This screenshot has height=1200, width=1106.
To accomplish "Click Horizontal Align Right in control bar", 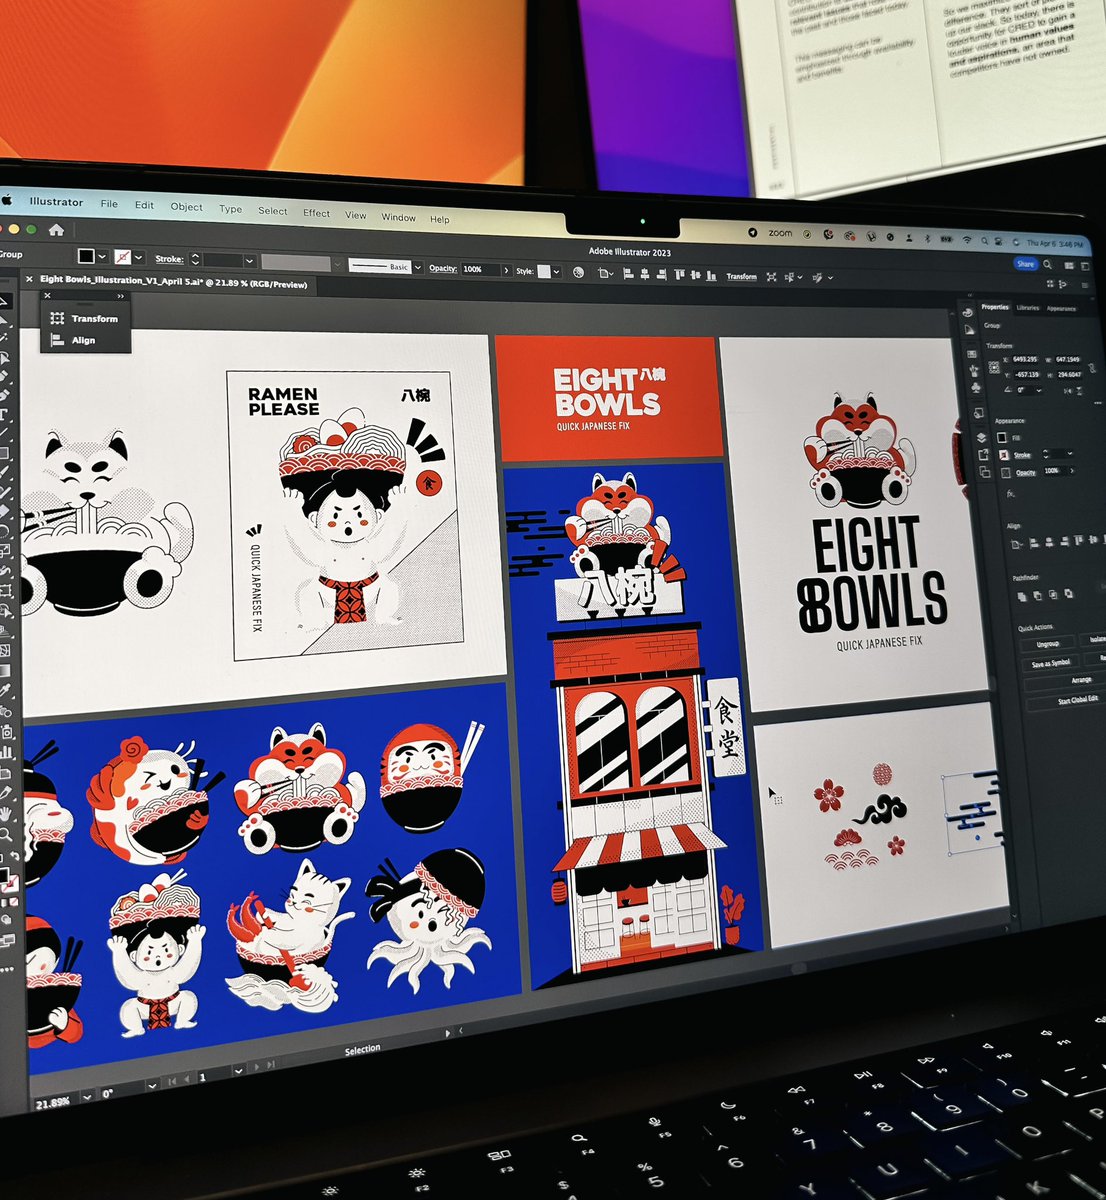I will coord(661,274).
